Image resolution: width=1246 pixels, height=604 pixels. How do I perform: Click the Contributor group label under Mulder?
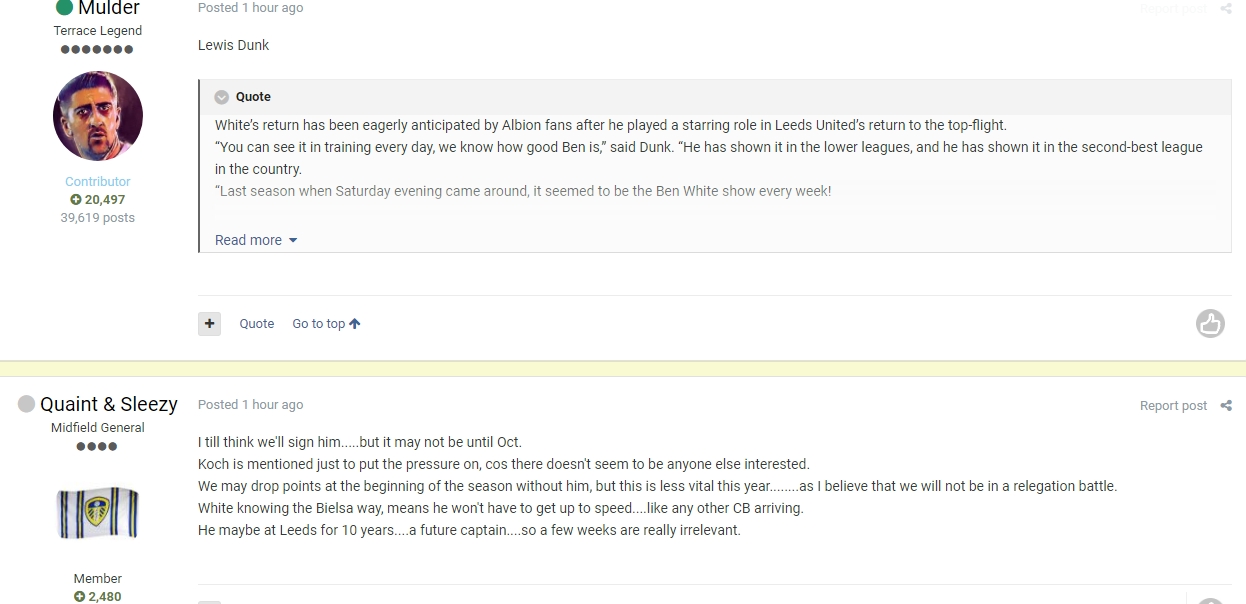click(98, 182)
